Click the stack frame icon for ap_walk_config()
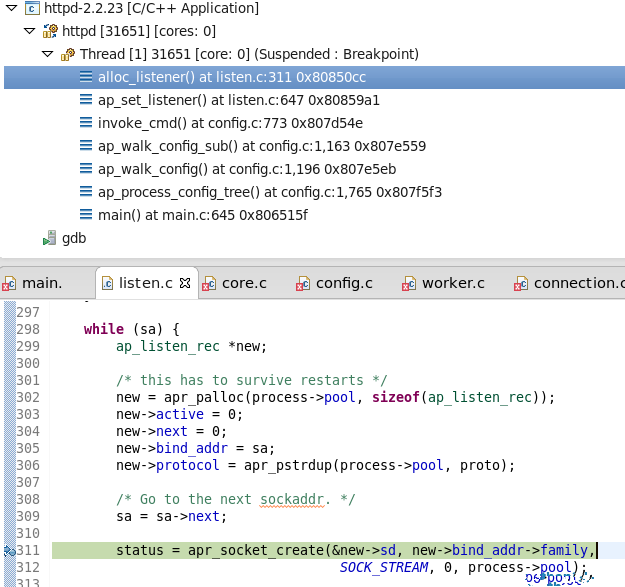Viewport: 625px width, 587px height. tap(86, 169)
